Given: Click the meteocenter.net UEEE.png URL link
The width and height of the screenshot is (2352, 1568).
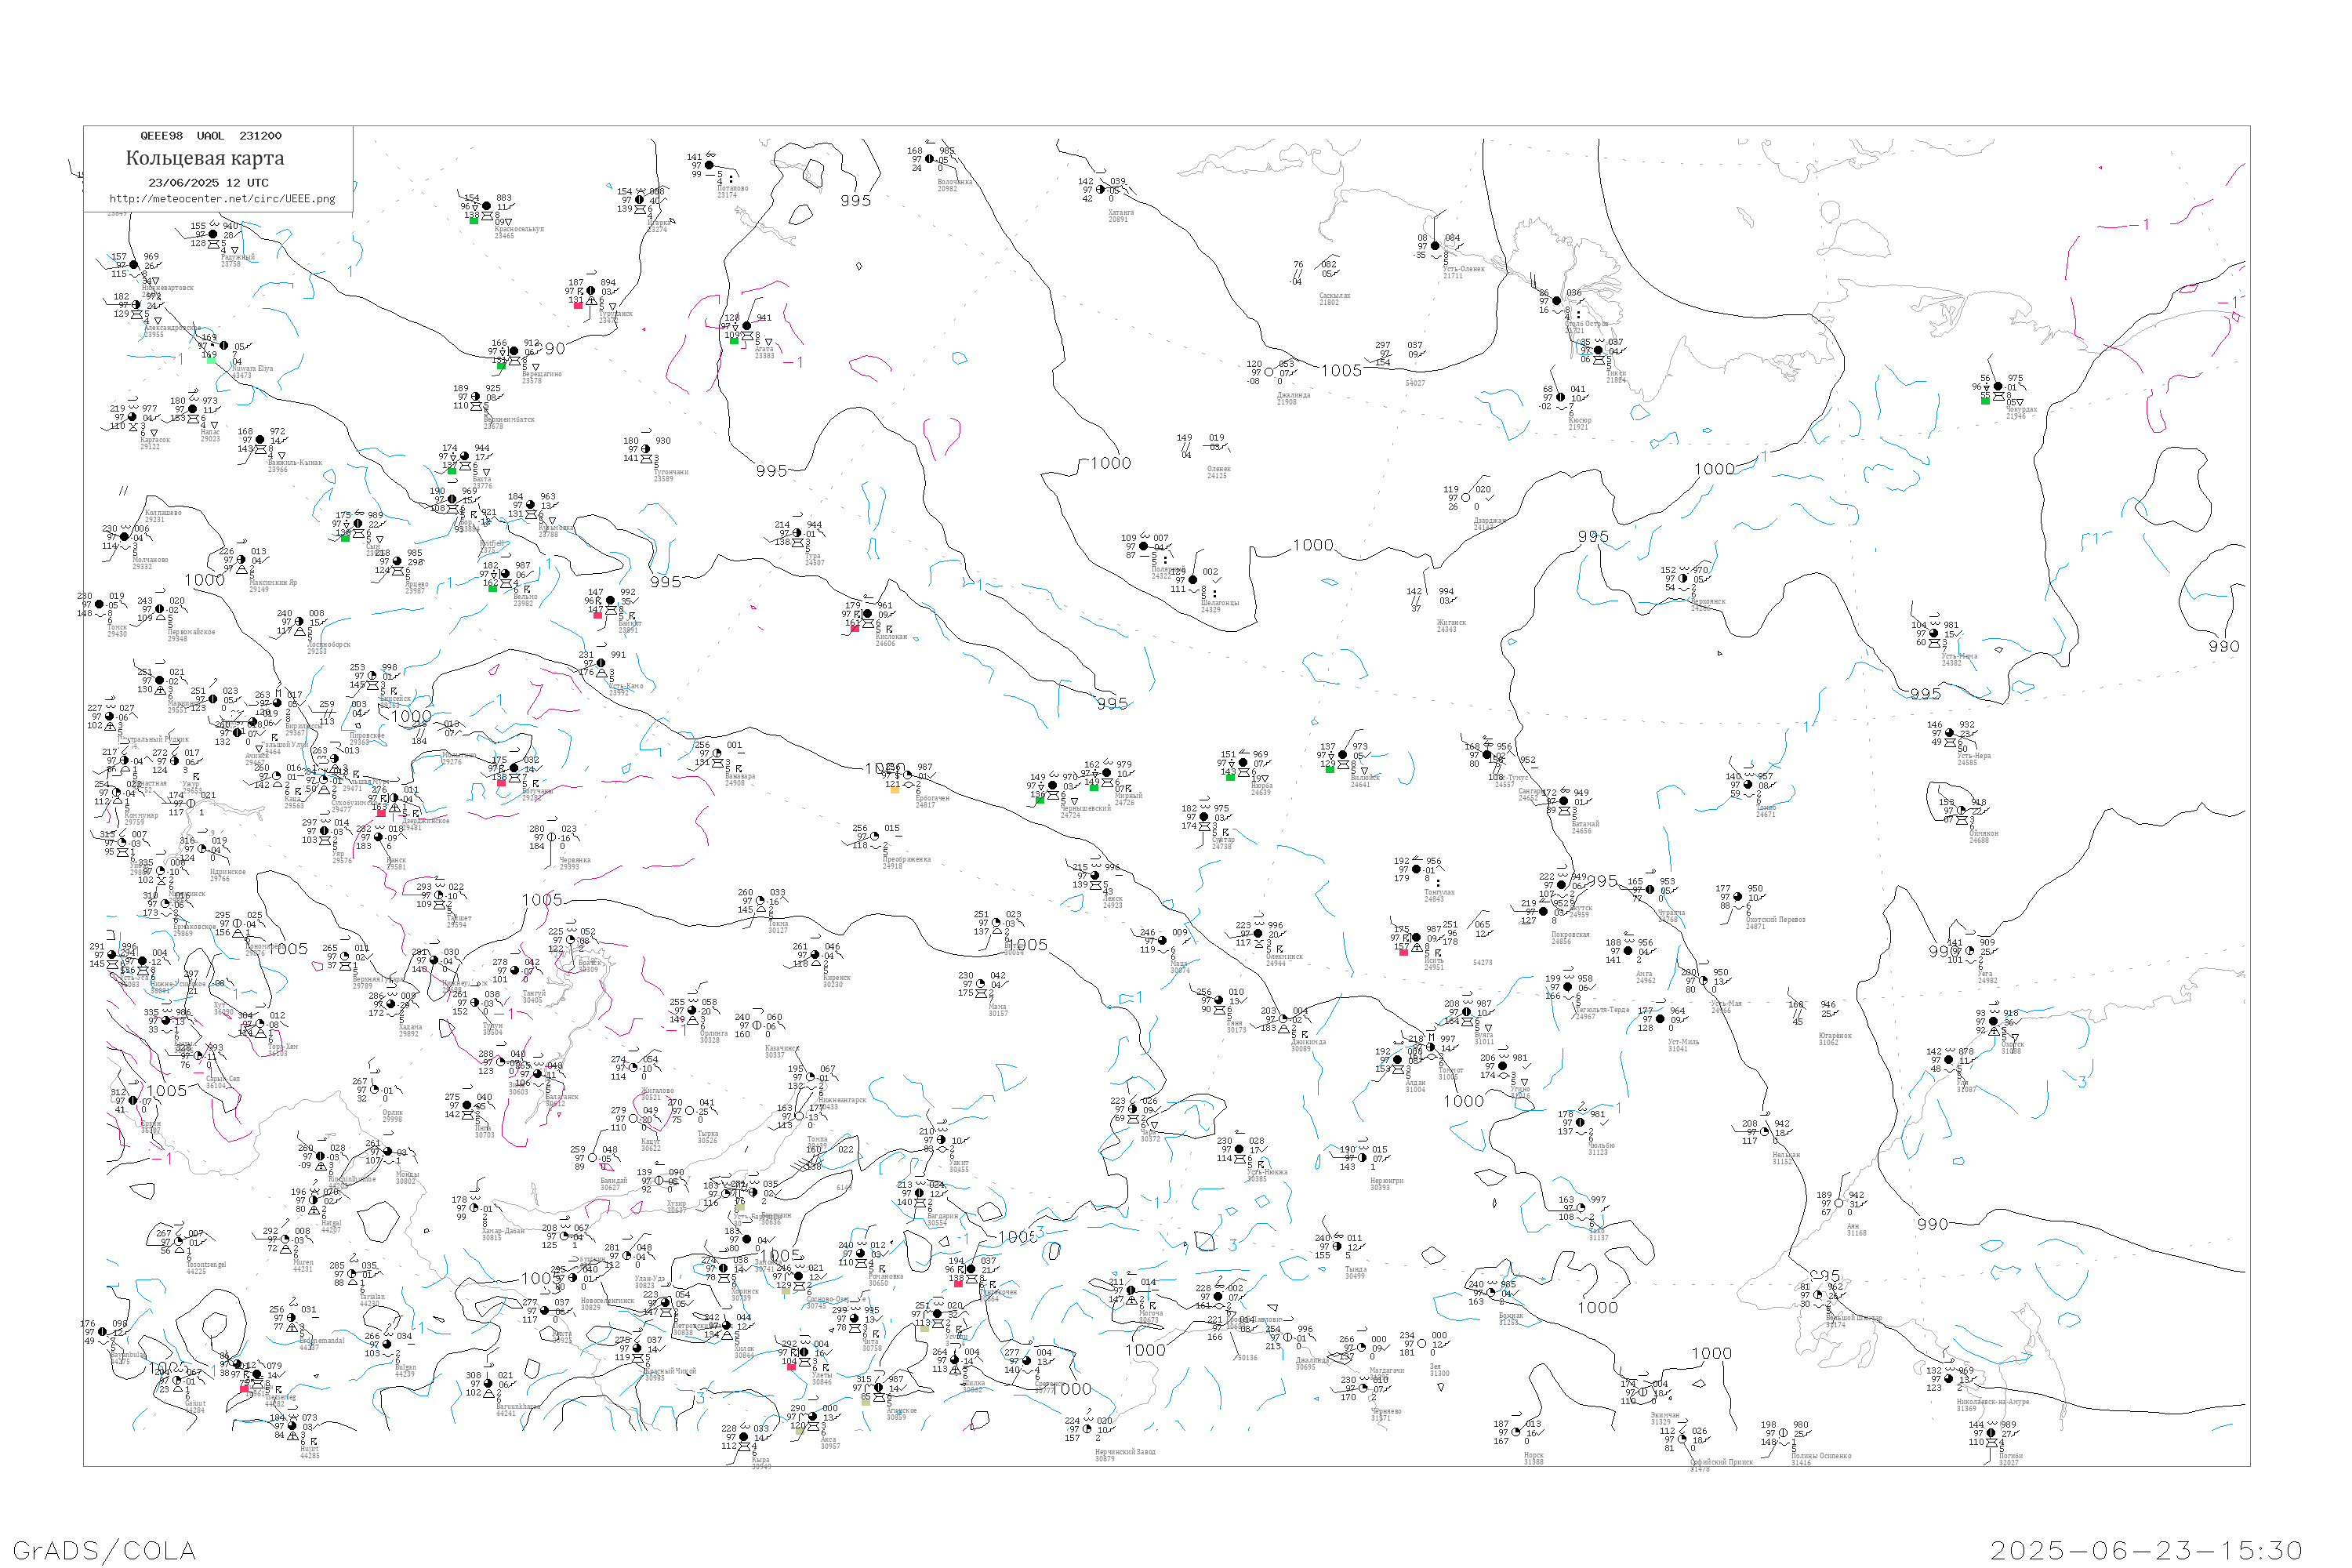Looking at the screenshot, I should pyautogui.click(x=222, y=199).
